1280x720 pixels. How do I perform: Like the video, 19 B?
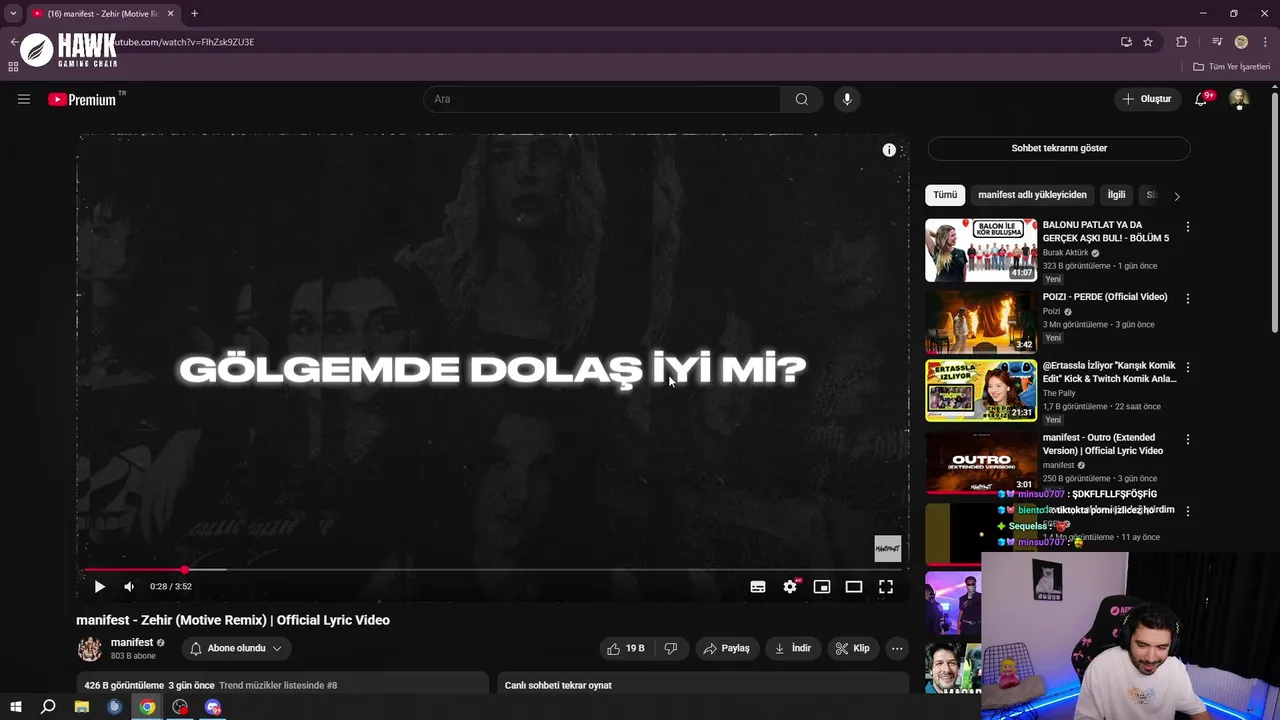point(625,648)
